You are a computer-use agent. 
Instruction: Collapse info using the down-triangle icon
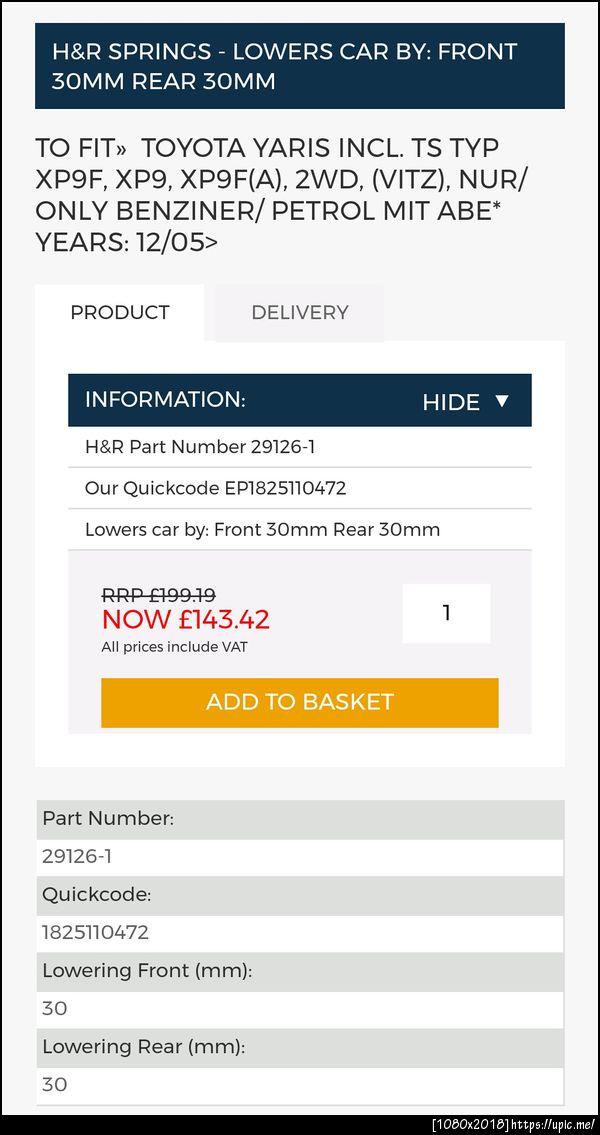(502, 401)
